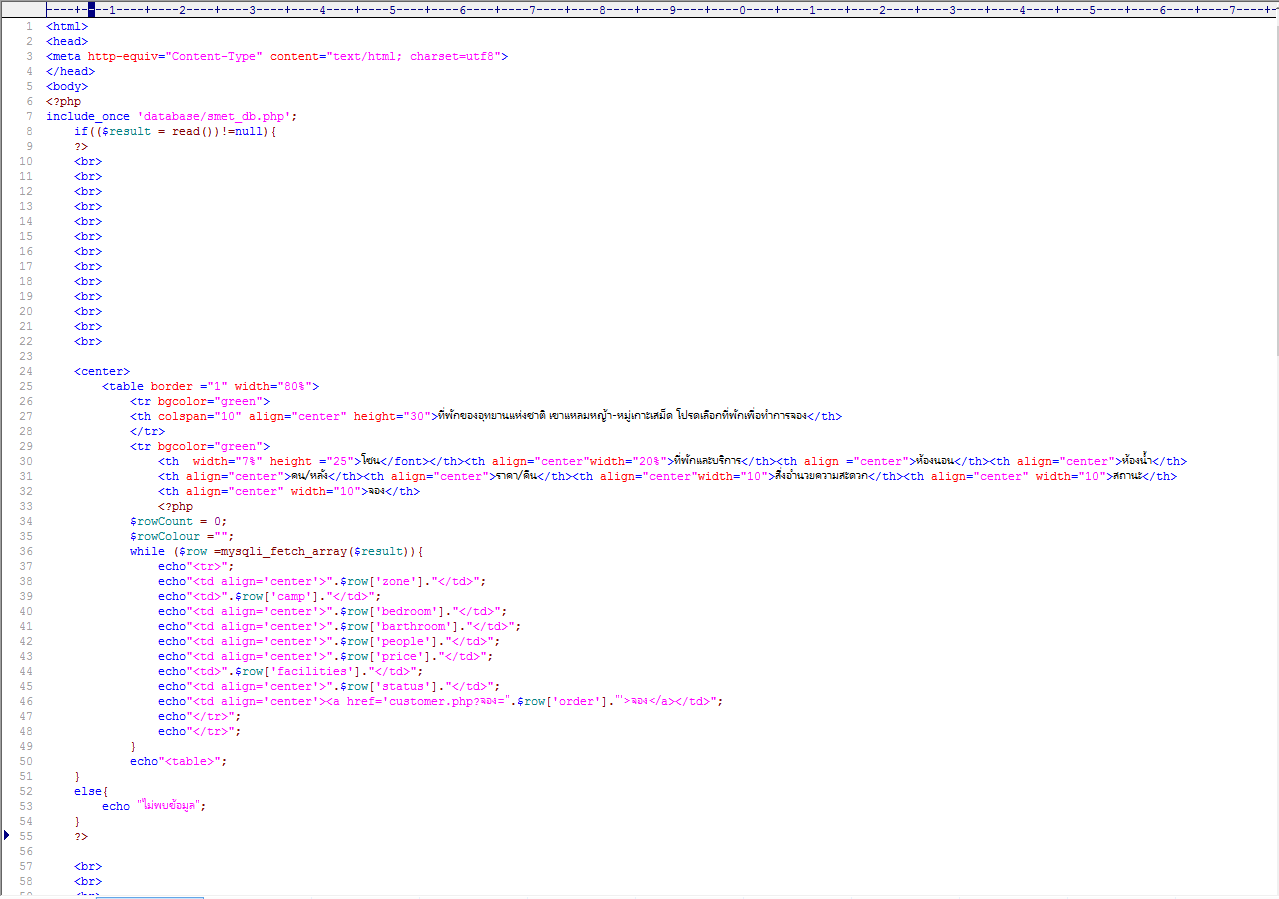Click the ruler at column mark 5
The height and width of the screenshot is (899, 1279).
392,9
